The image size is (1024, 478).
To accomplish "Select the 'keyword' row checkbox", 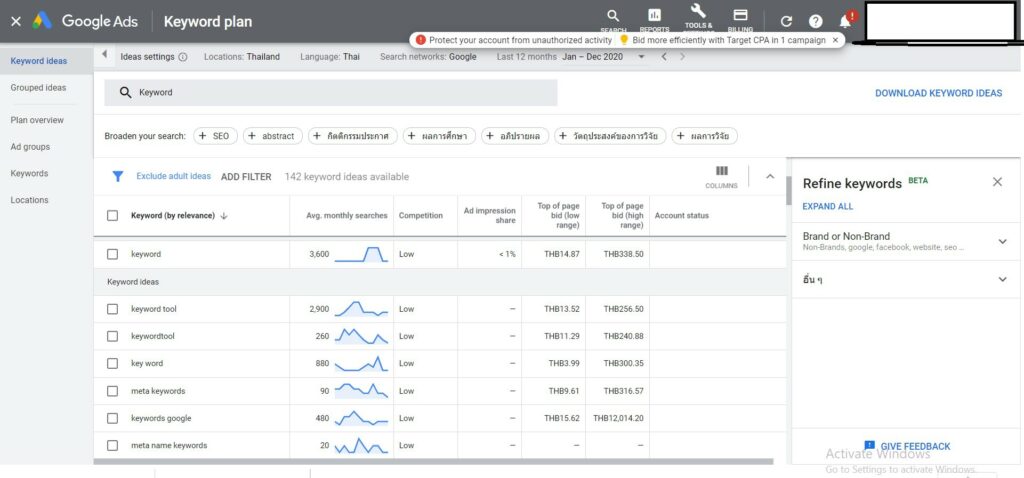I will pyautogui.click(x=112, y=254).
